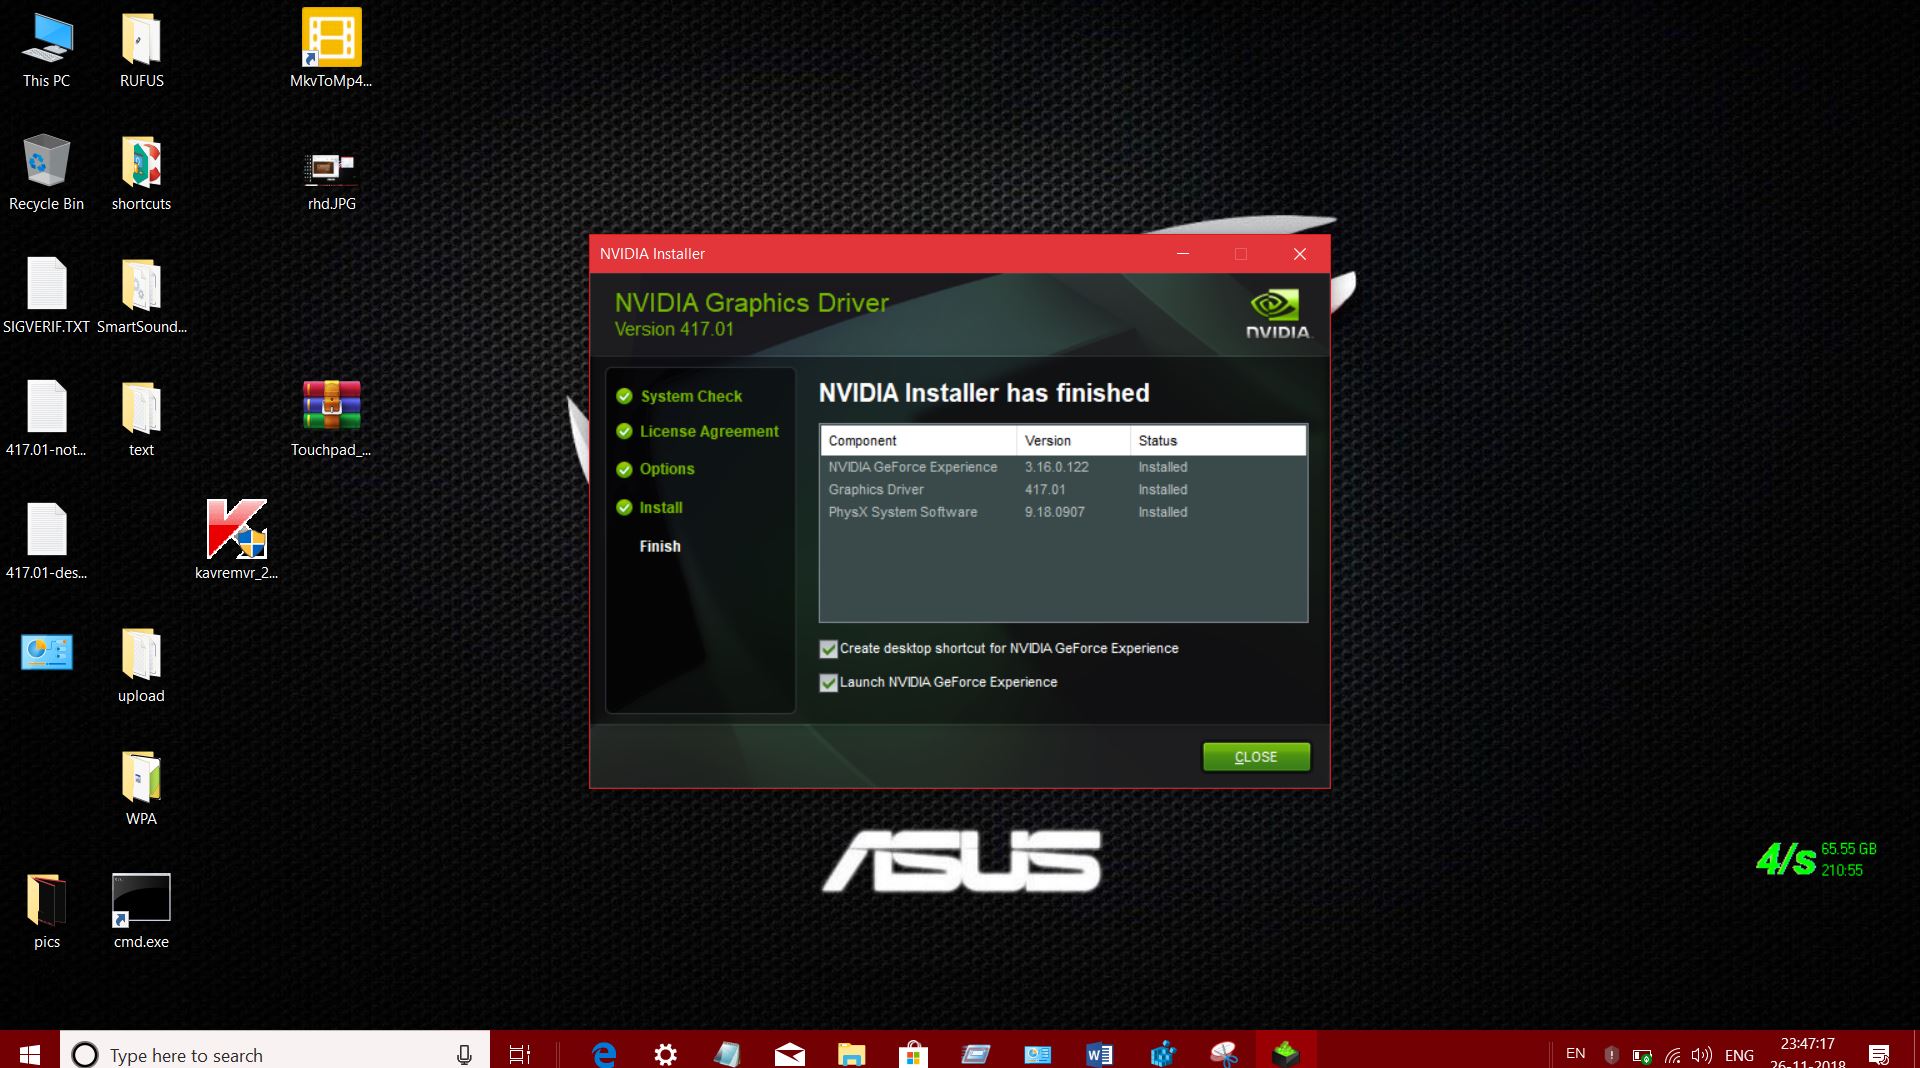
Task: Select the NVIDIA GeForce Experience row
Action: [1063, 467]
